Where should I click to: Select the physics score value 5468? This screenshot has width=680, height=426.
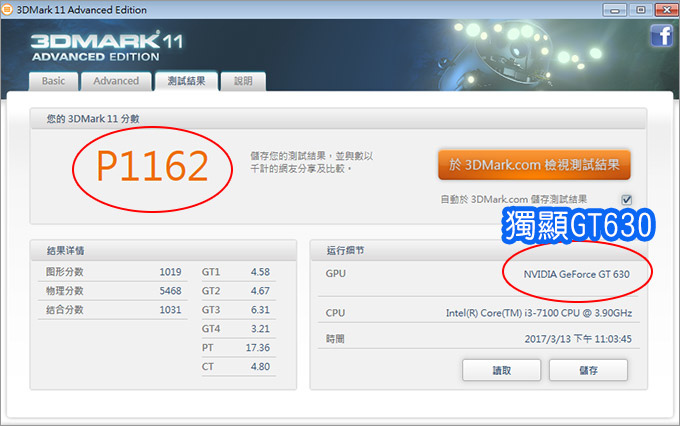[x=170, y=291]
